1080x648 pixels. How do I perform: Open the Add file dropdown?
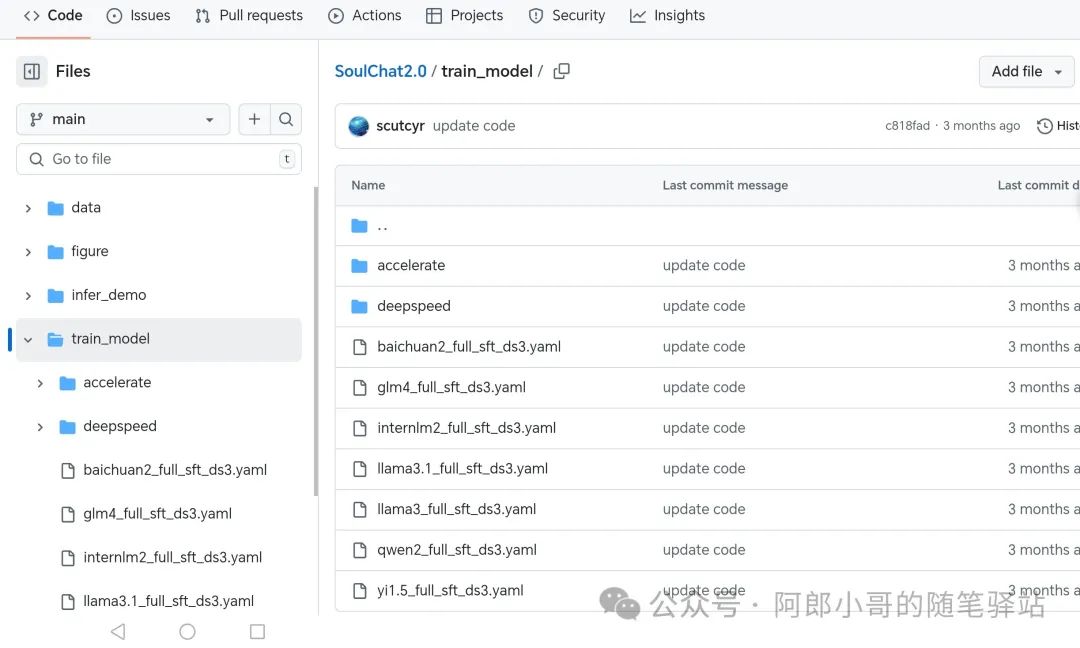point(1026,71)
